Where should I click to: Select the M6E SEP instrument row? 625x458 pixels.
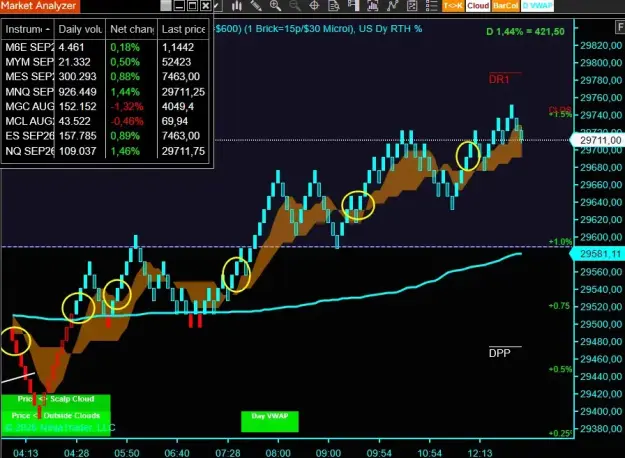pyautogui.click(x=105, y=47)
